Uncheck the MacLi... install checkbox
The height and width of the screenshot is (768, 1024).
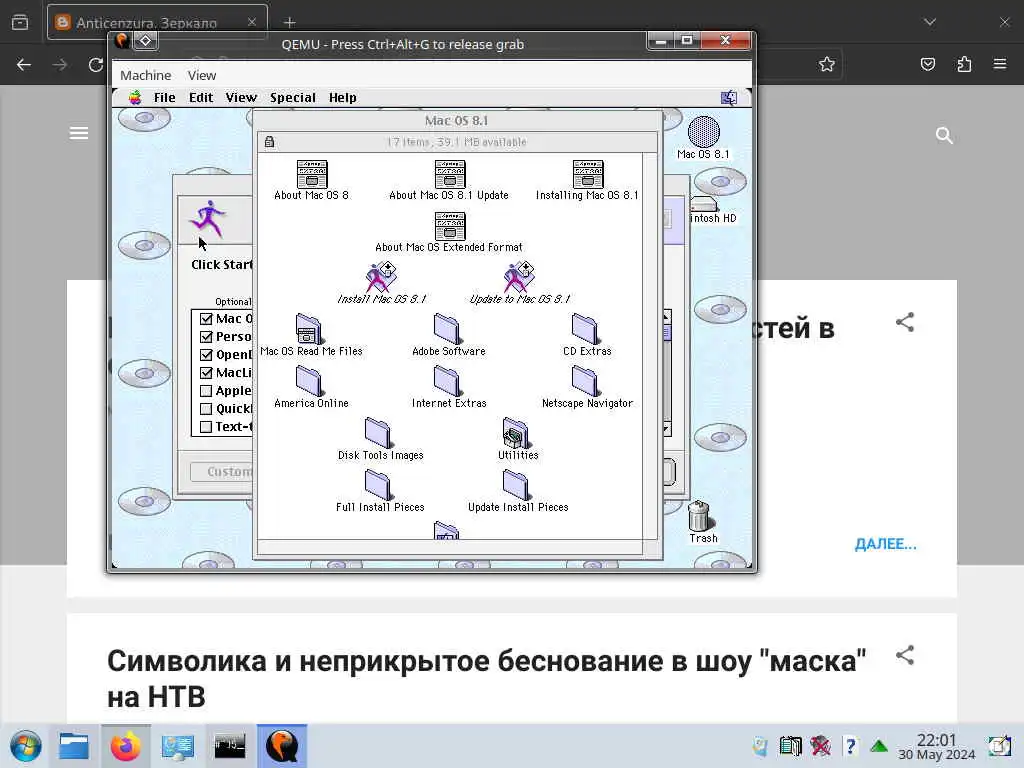point(206,373)
